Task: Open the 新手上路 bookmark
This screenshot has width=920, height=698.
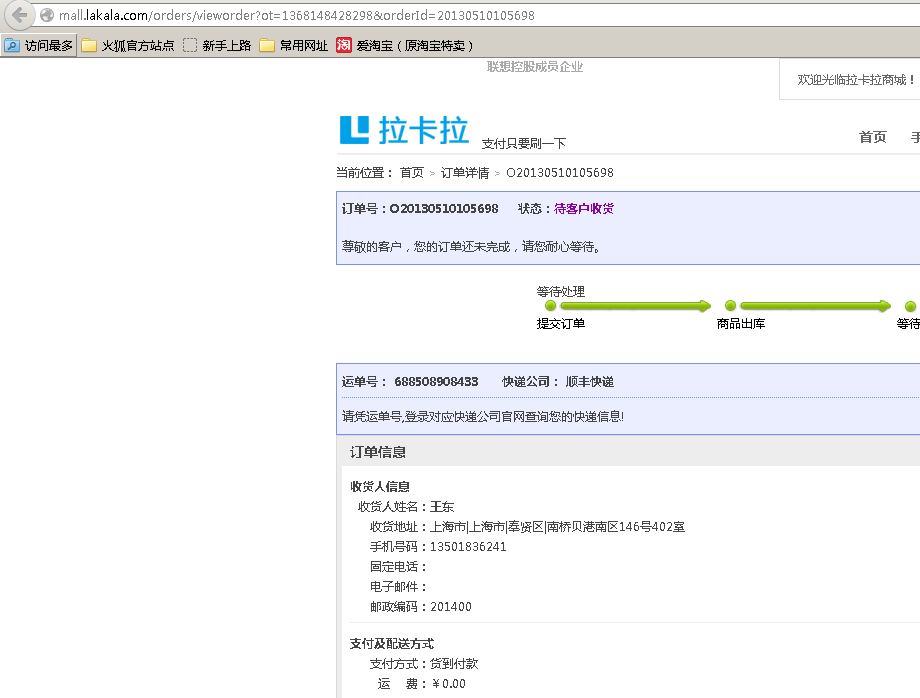Action: 217,45
